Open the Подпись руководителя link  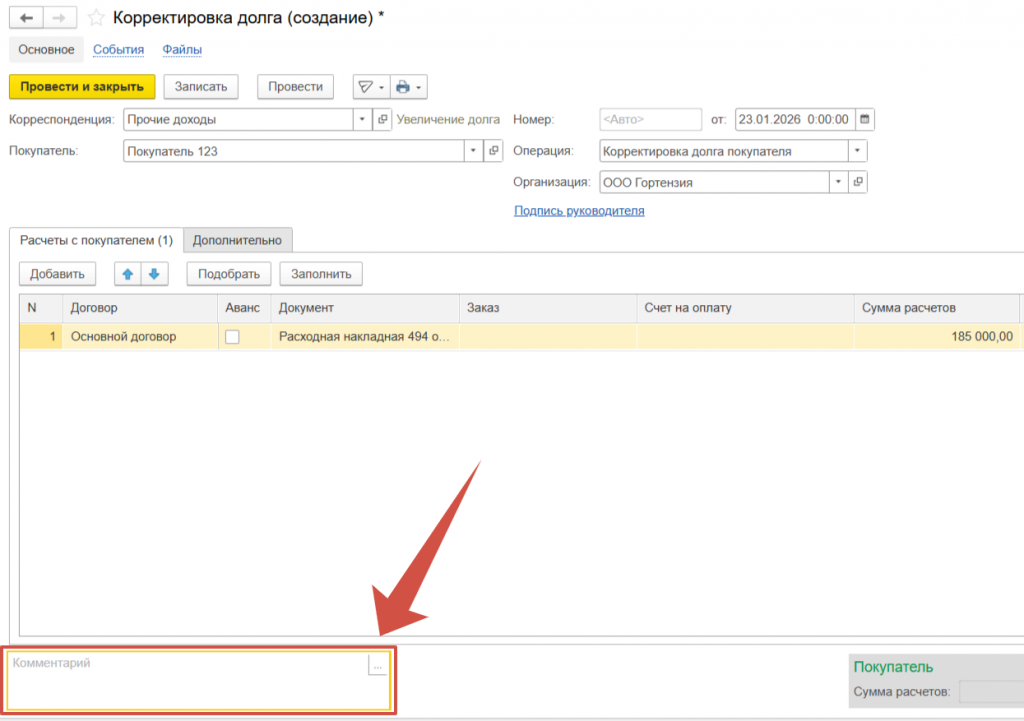pyautogui.click(x=579, y=211)
